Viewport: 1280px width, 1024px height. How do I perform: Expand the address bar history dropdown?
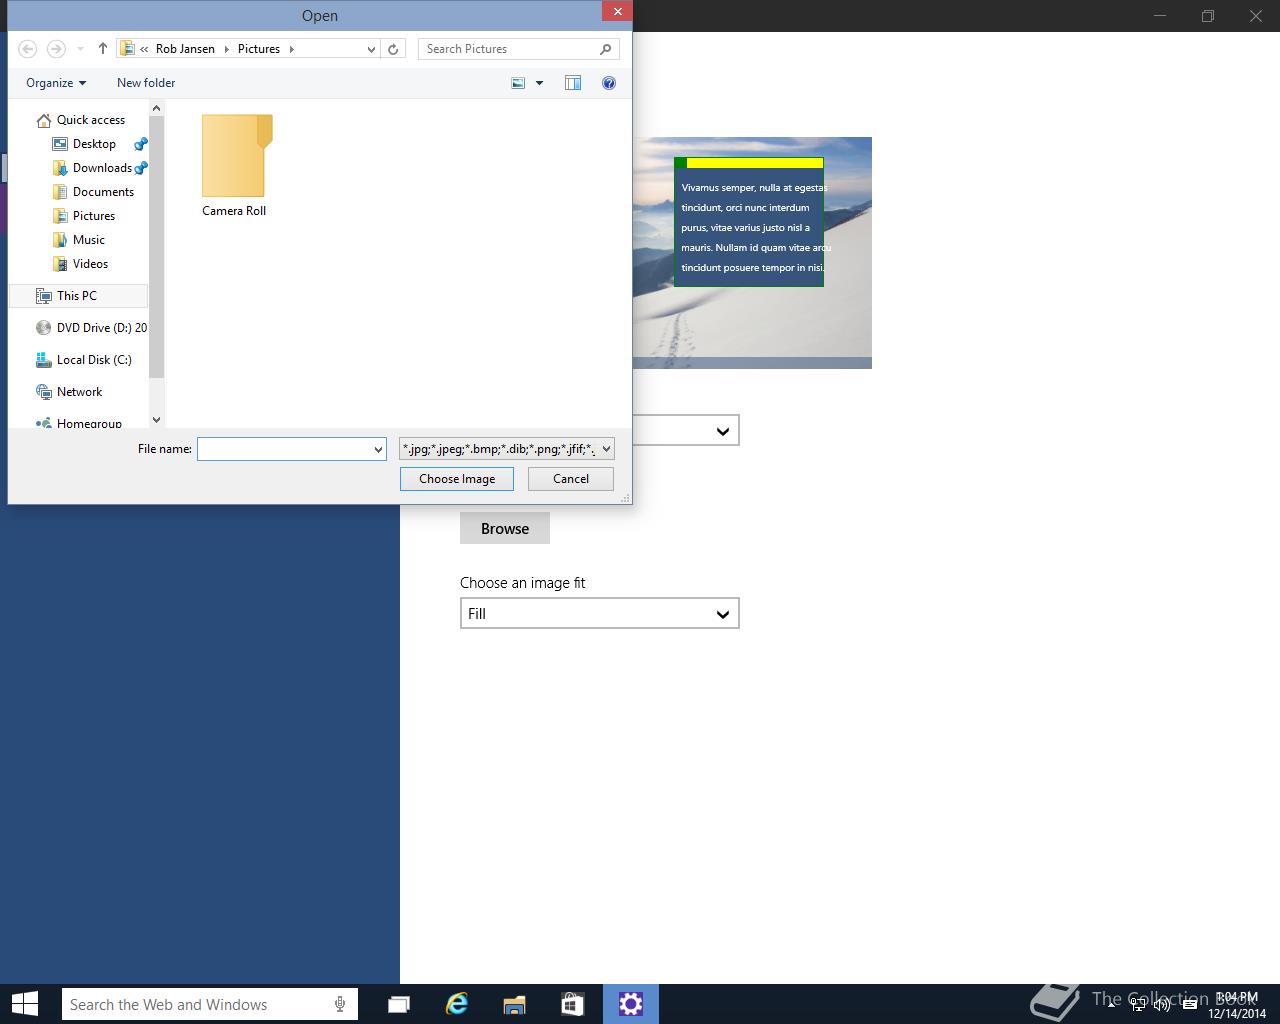(371, 49)
